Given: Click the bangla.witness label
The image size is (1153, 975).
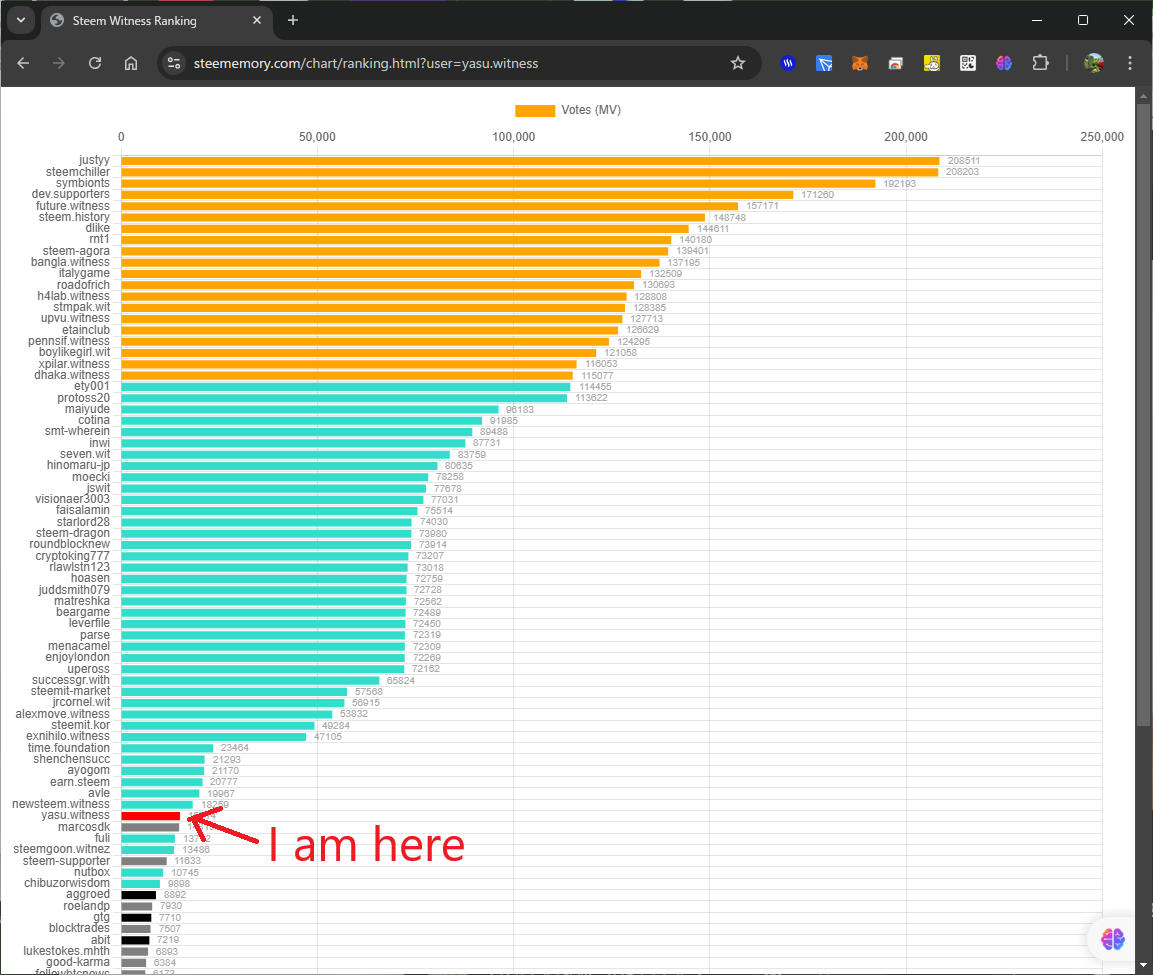Looking at the screenshot, I should coord(70,262).
